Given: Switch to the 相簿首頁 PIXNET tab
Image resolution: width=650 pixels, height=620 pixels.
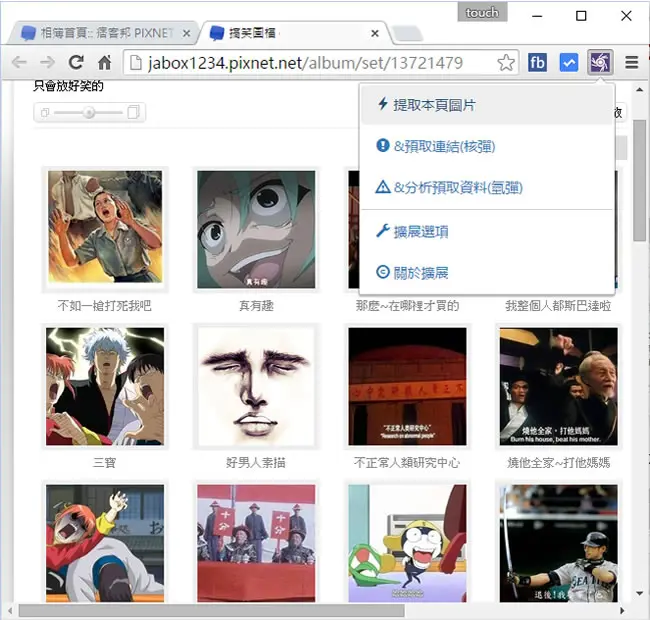Looking at the screenshot, I should coord(106,33).
